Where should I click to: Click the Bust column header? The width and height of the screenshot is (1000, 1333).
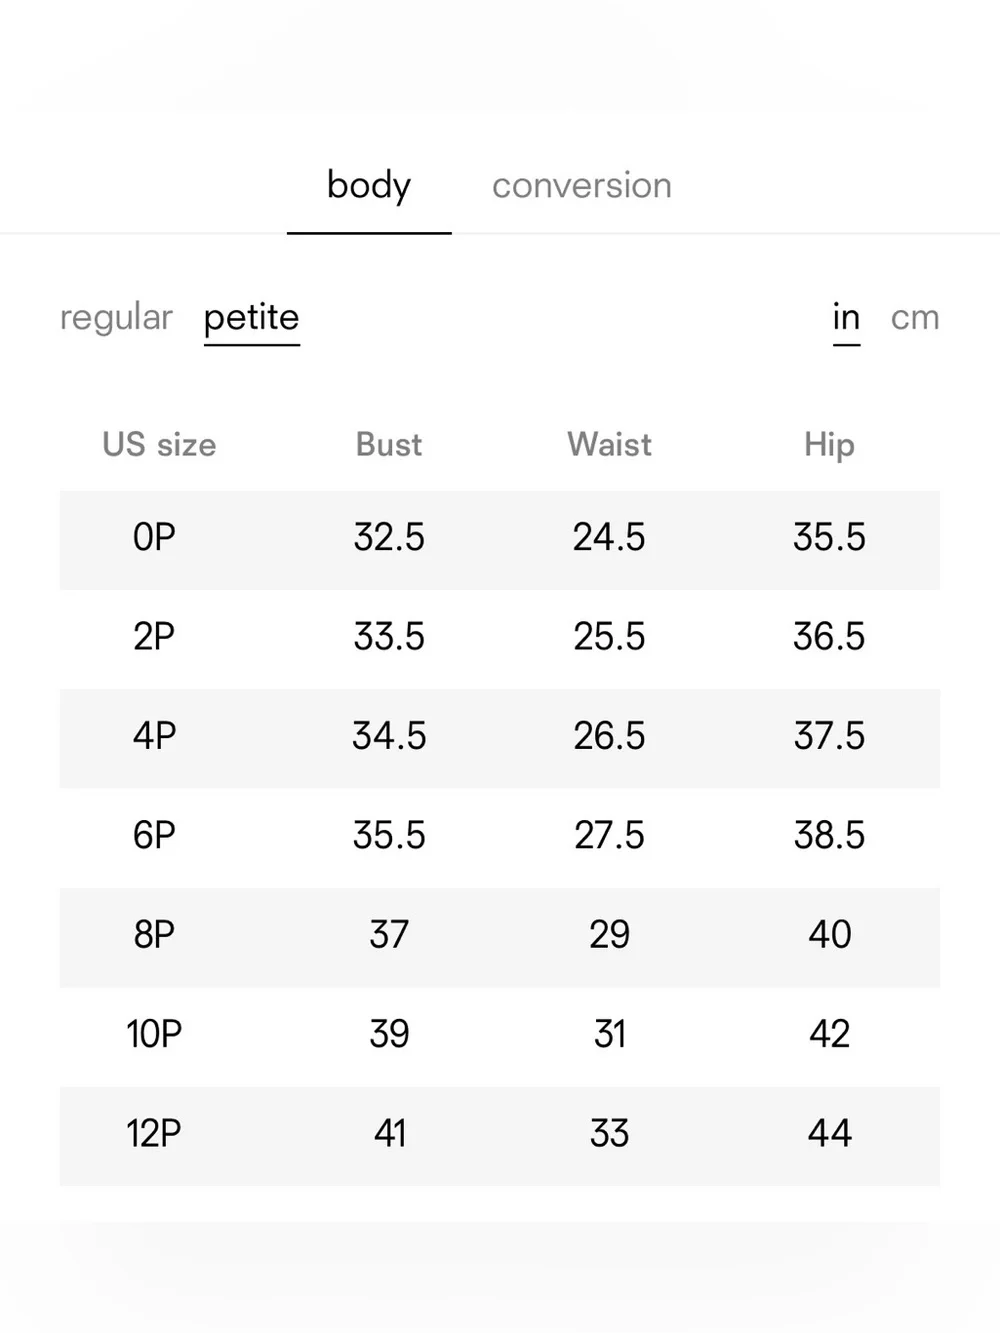(x=389, y=445)
